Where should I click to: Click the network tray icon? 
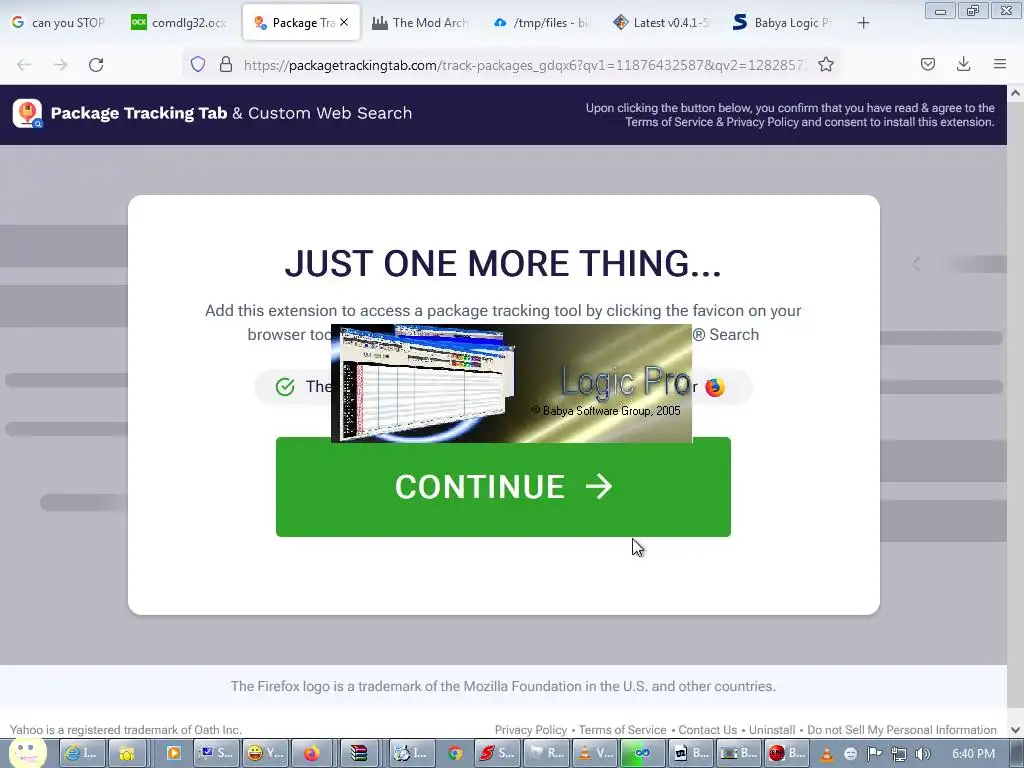(x=899, y=754)
